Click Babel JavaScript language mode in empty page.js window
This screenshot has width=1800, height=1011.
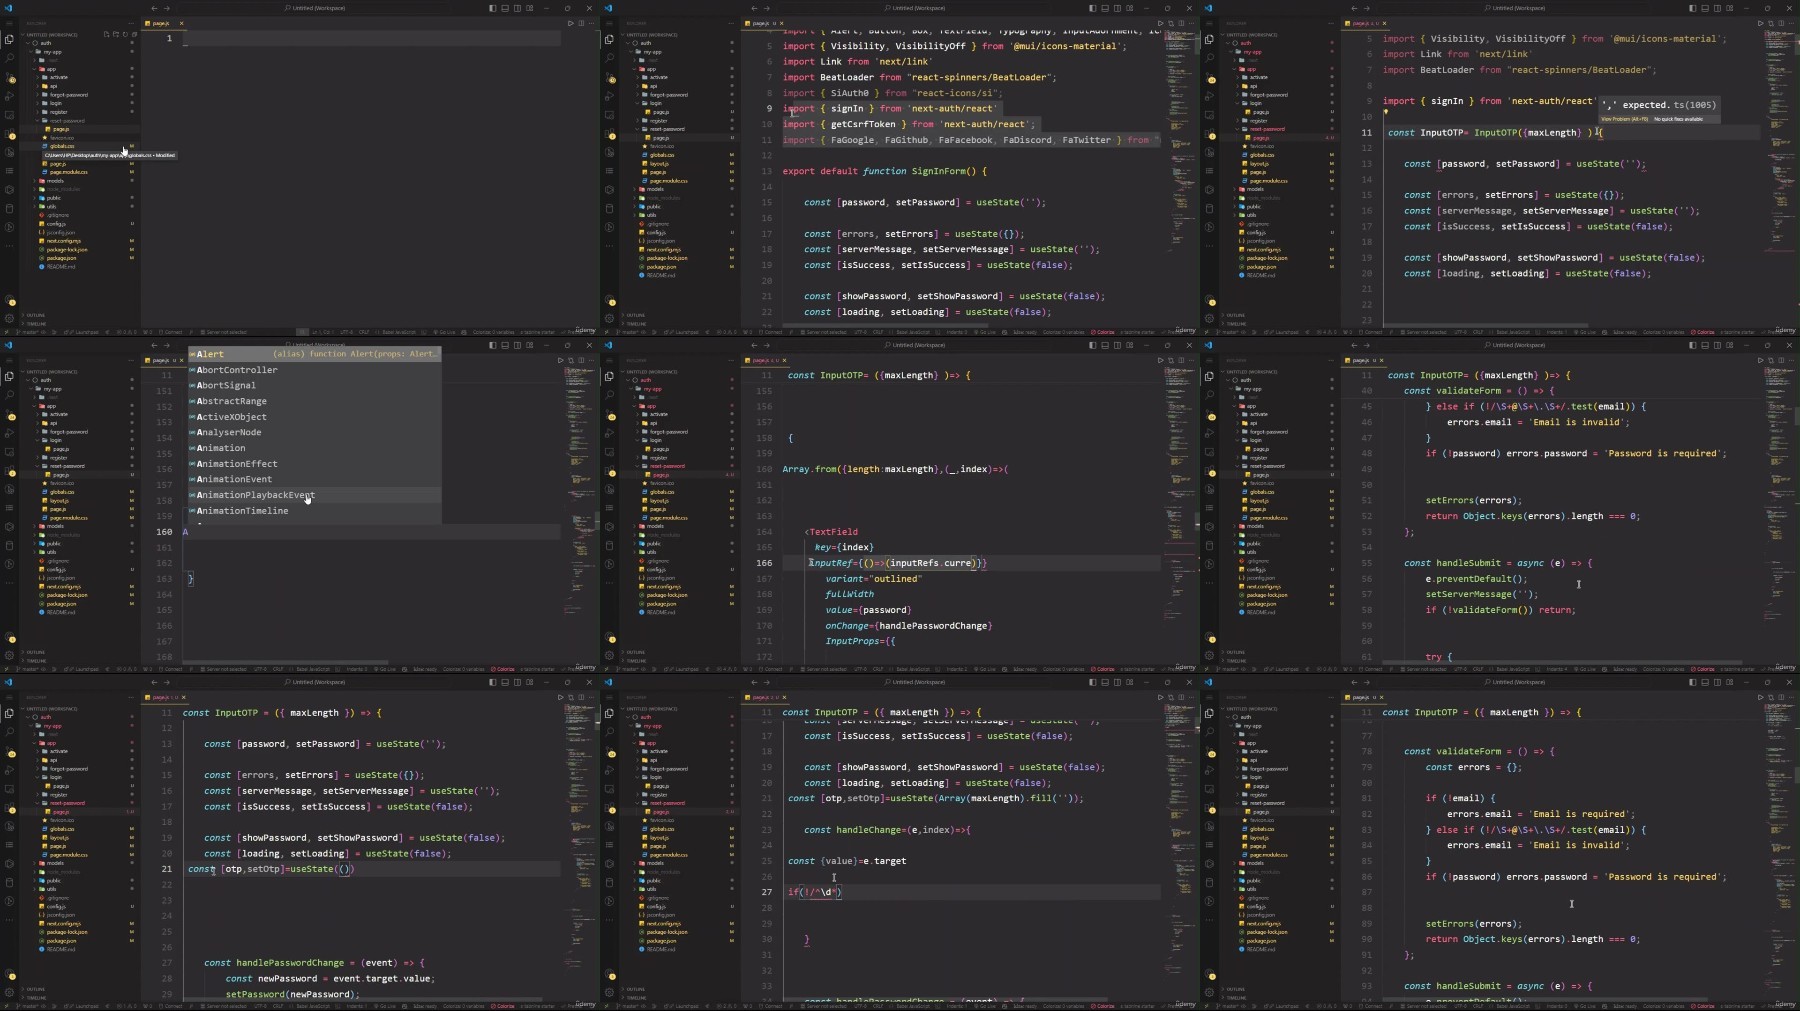click(x=398, y=332)
